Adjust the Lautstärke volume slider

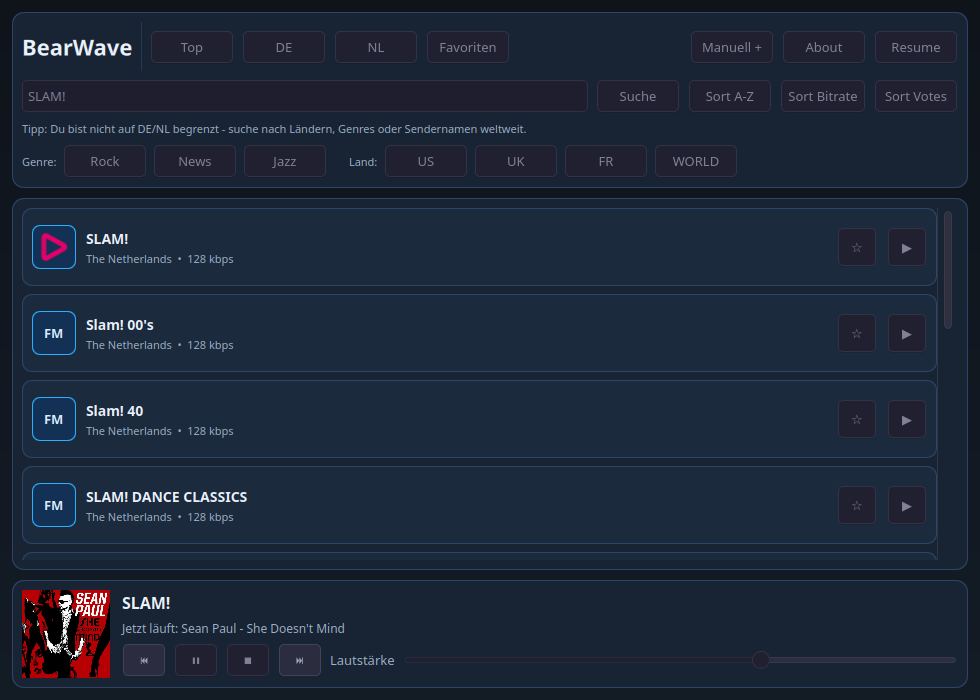(681, 660)
